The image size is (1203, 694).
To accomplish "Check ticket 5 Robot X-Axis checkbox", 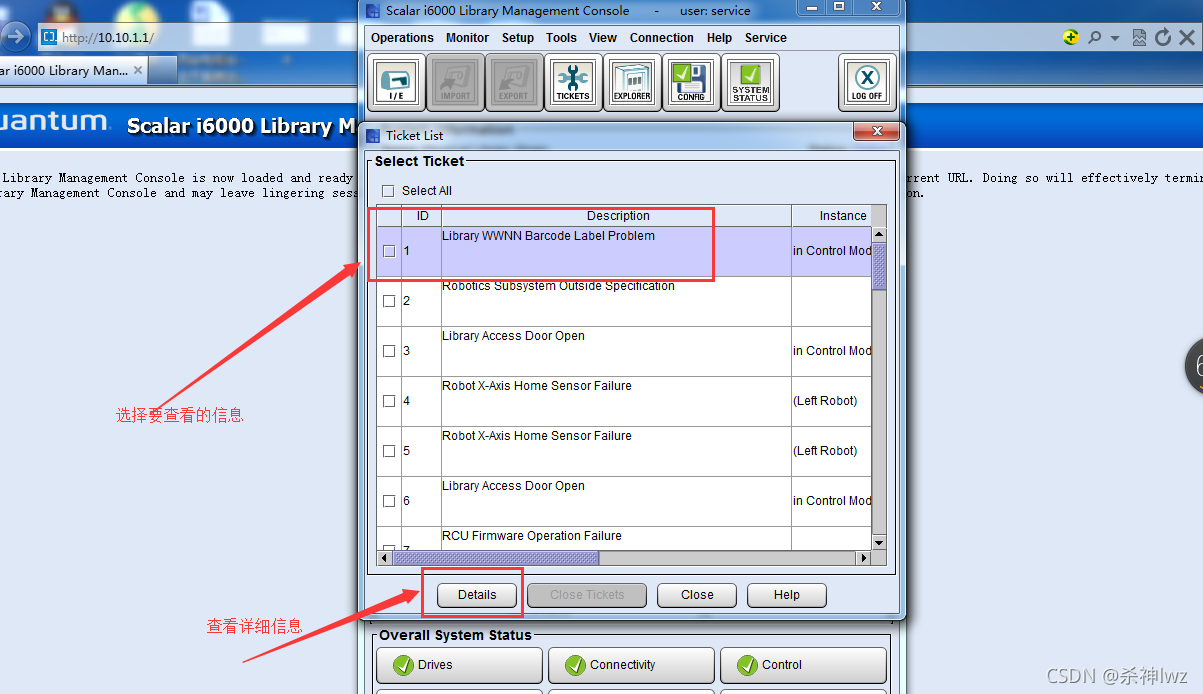I will 389,451.
